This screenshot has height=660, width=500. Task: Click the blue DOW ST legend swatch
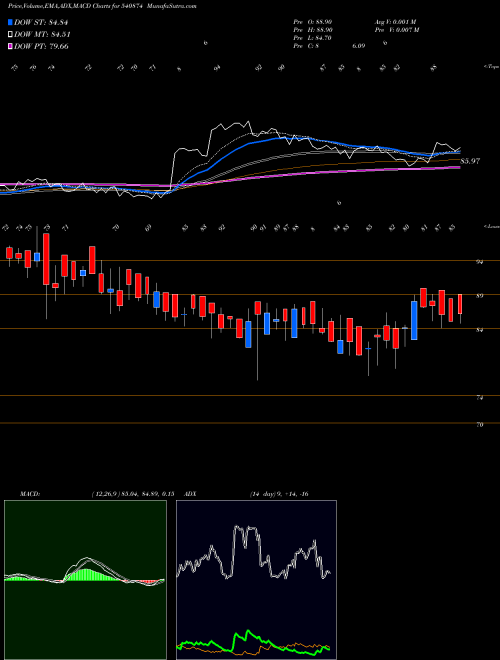click(11, 23)
